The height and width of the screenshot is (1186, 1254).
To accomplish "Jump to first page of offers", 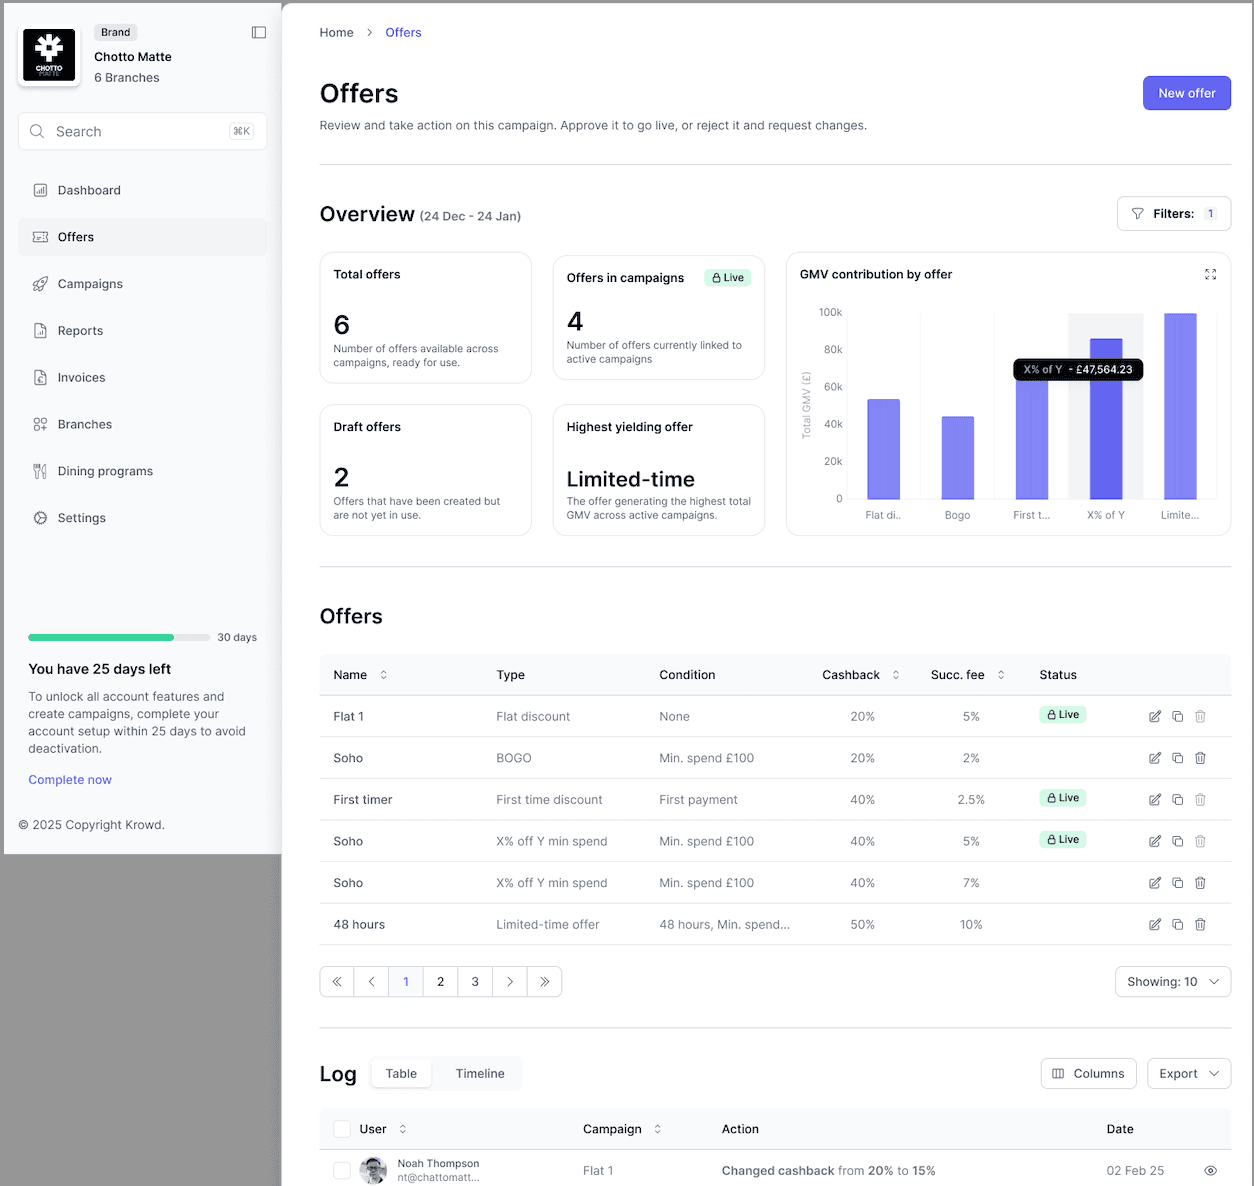I will pyautogui.click(x=337, y=982).
